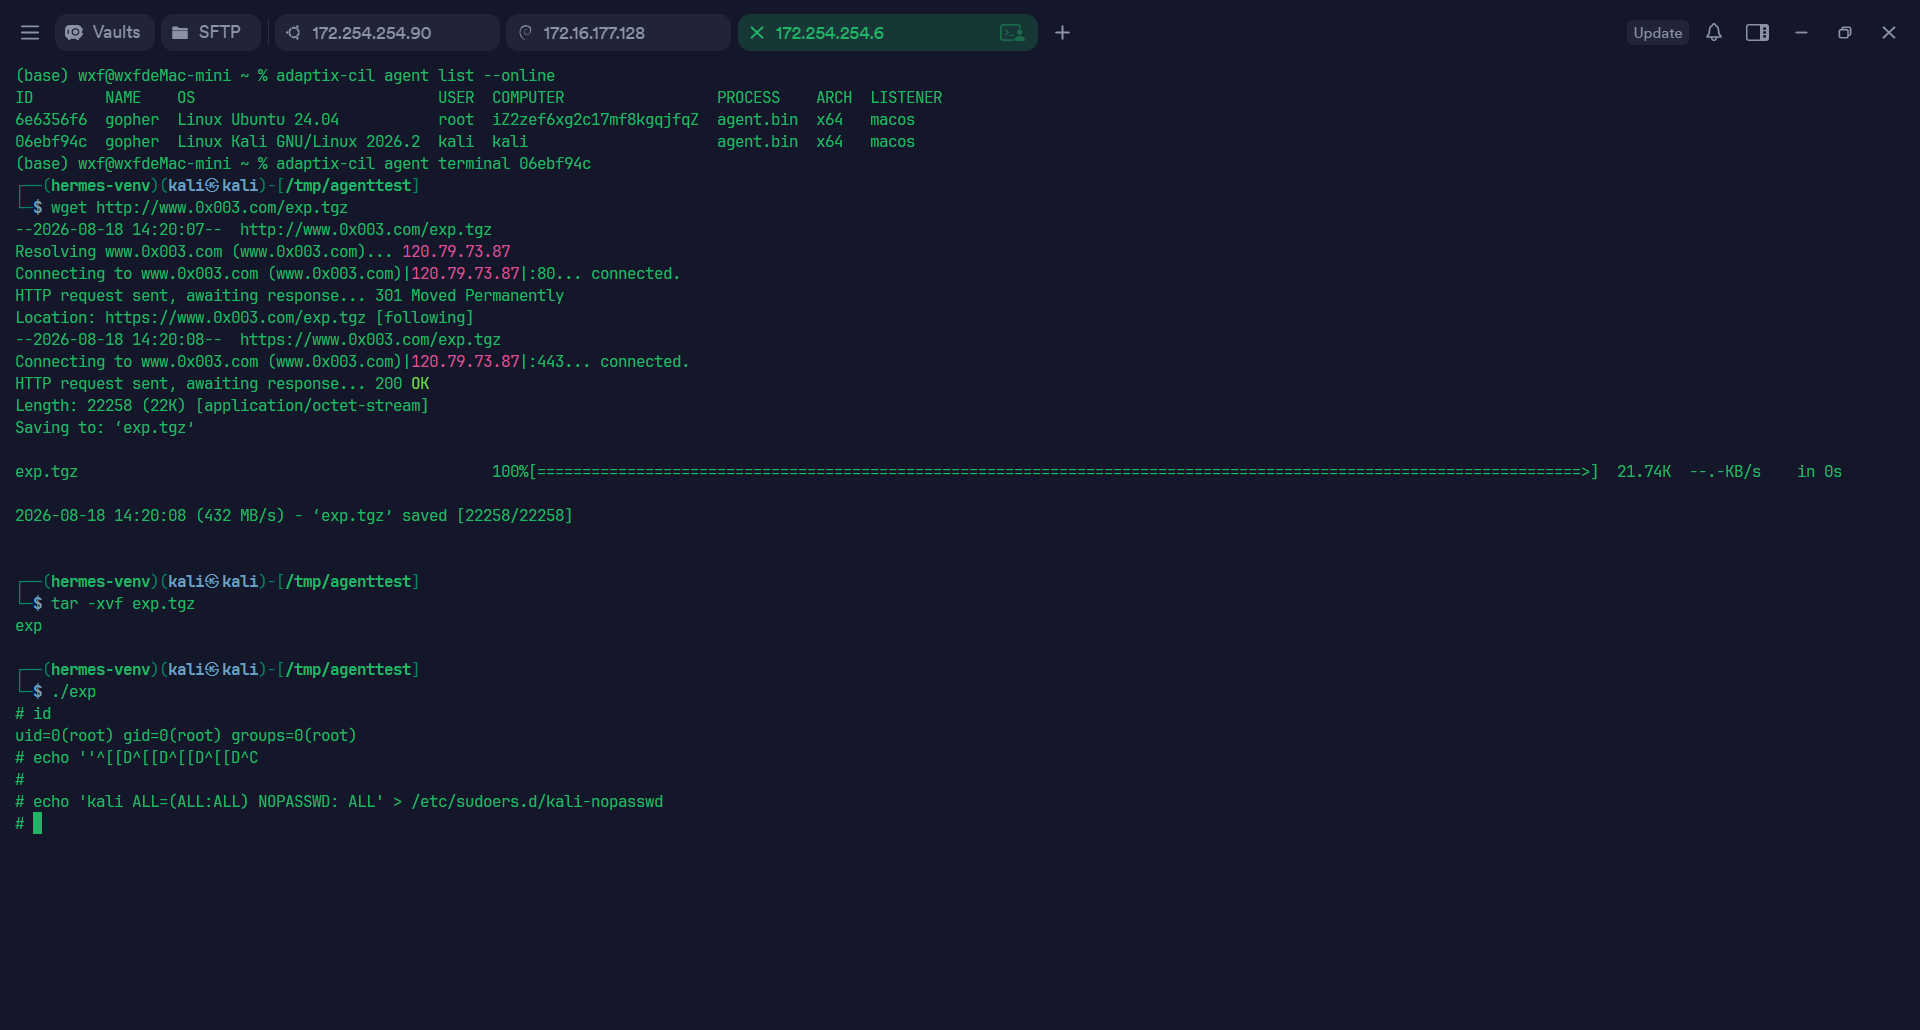
Task: Open the SFTP view
Action: pos(210,33)
